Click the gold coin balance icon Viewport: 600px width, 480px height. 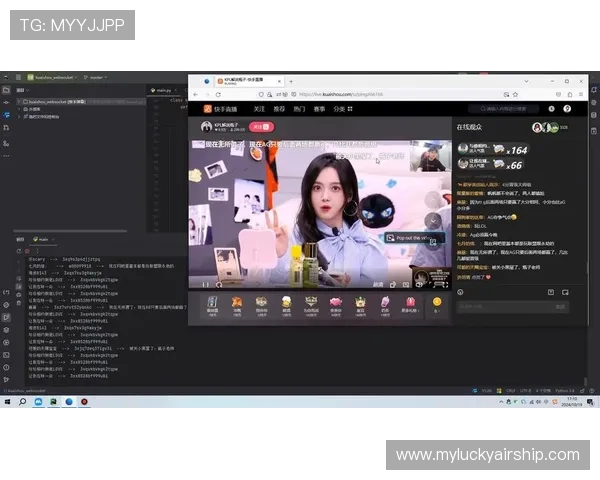[x=437, y=302]
